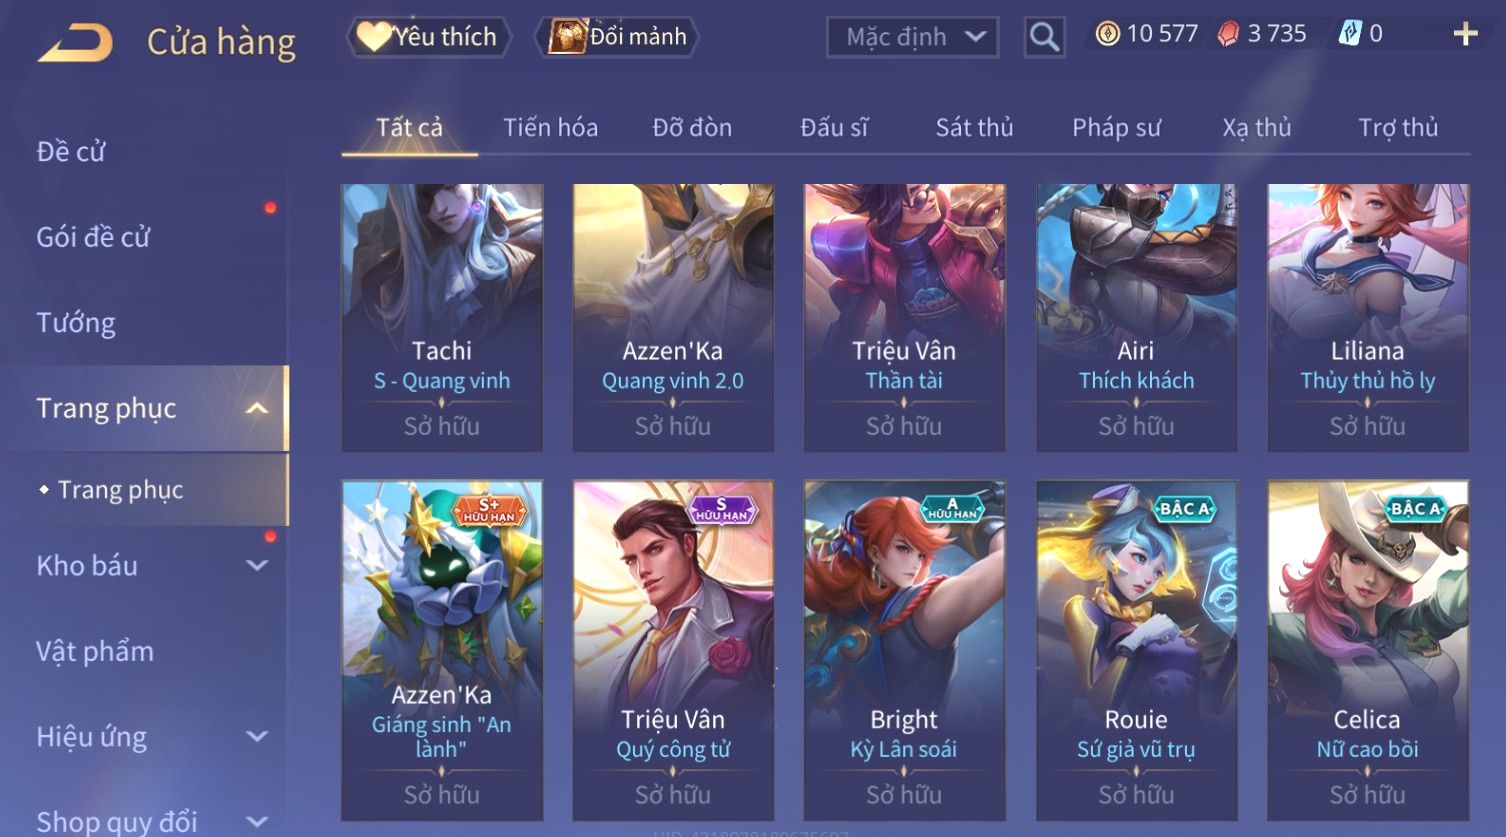Select the Tiến hóa tab
The height and width of the screenshot is (837, 1506).
(x=550, y=128)
